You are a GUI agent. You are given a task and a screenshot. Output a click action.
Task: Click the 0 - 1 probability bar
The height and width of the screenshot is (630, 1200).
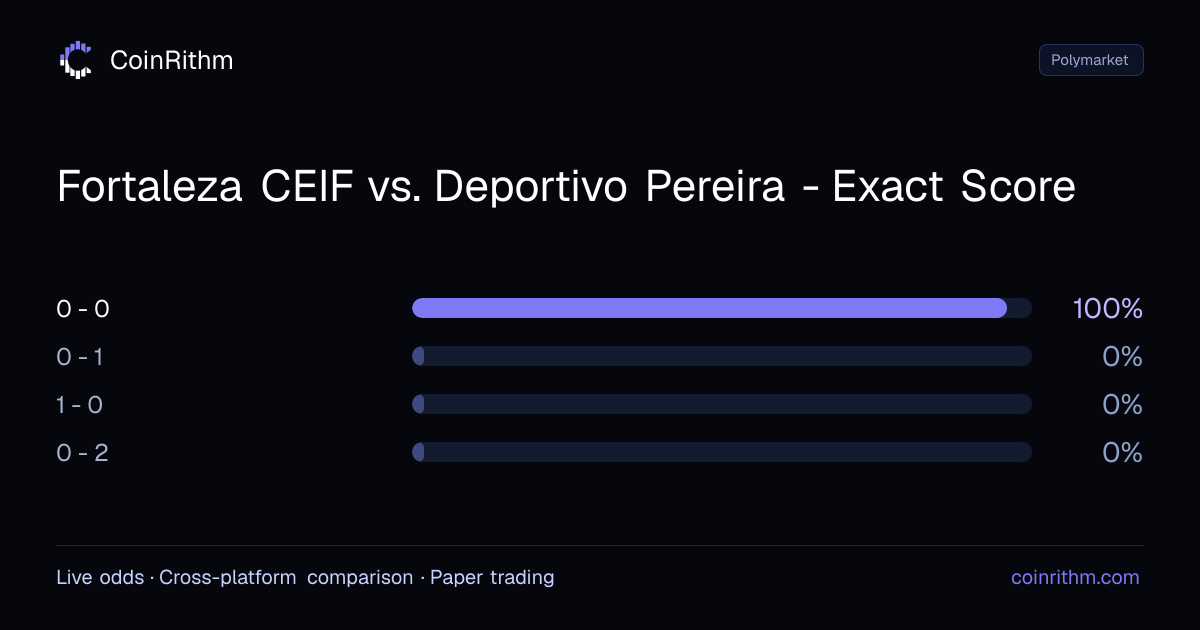721,356
